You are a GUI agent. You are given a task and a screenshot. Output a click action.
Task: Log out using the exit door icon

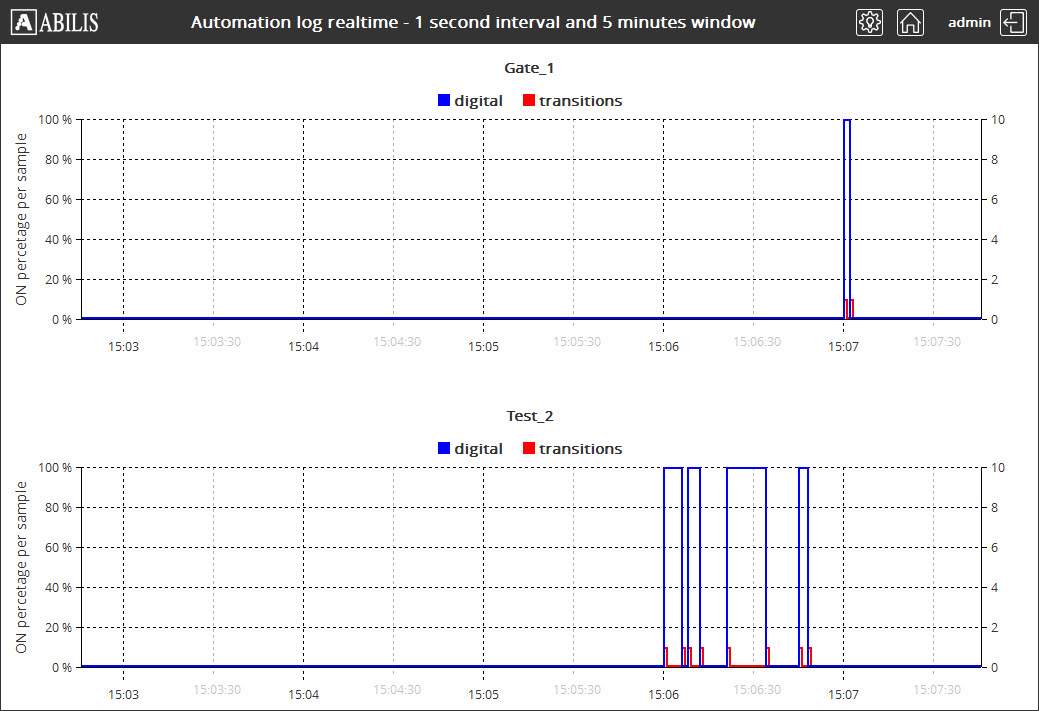[1014, 23]
